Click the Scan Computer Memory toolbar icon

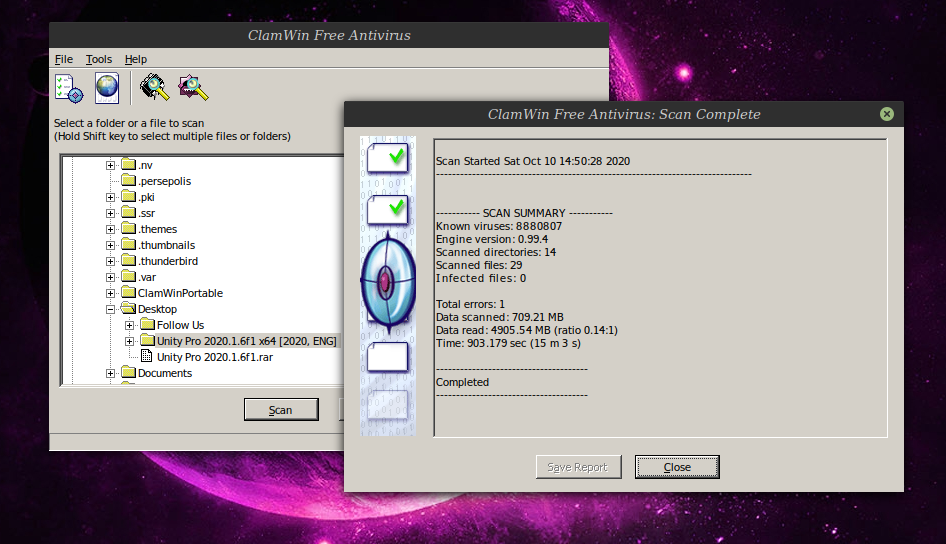[x=154, y=87]
